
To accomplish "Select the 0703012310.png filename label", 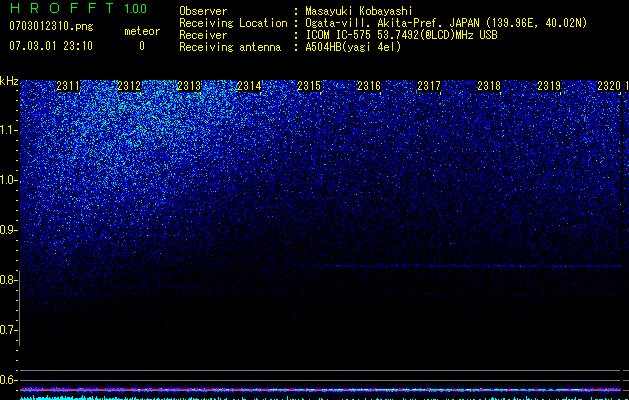I will tap(51, 26).
